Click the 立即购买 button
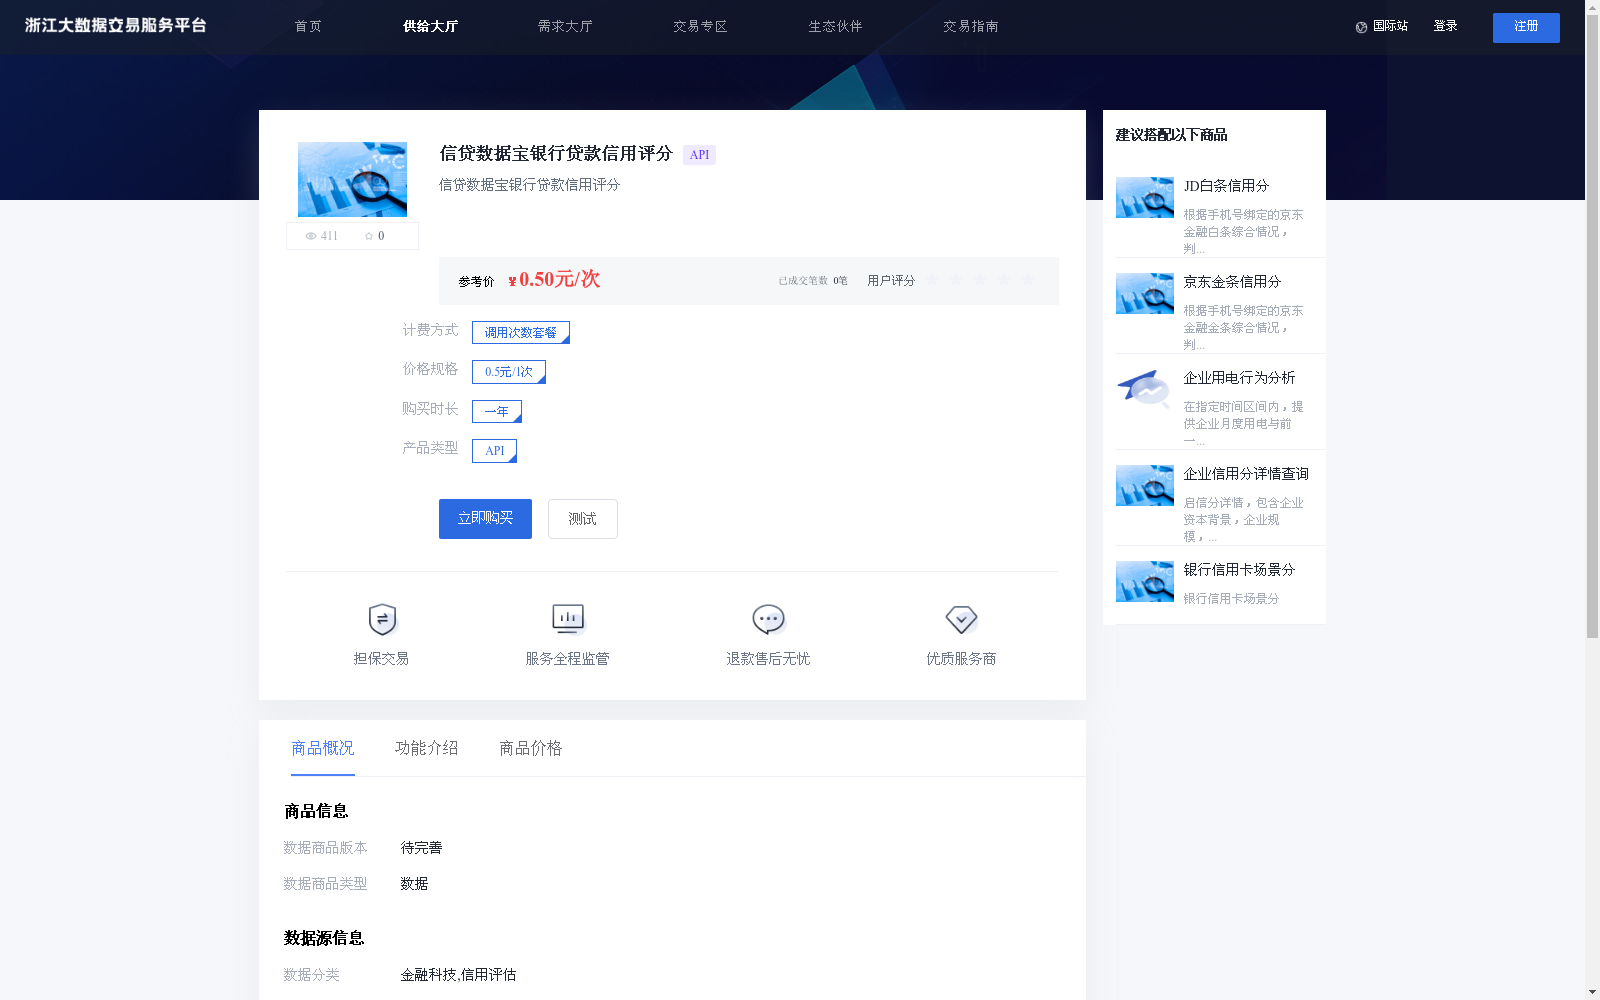This screenshot has width=1600, height=1000. 485,519
